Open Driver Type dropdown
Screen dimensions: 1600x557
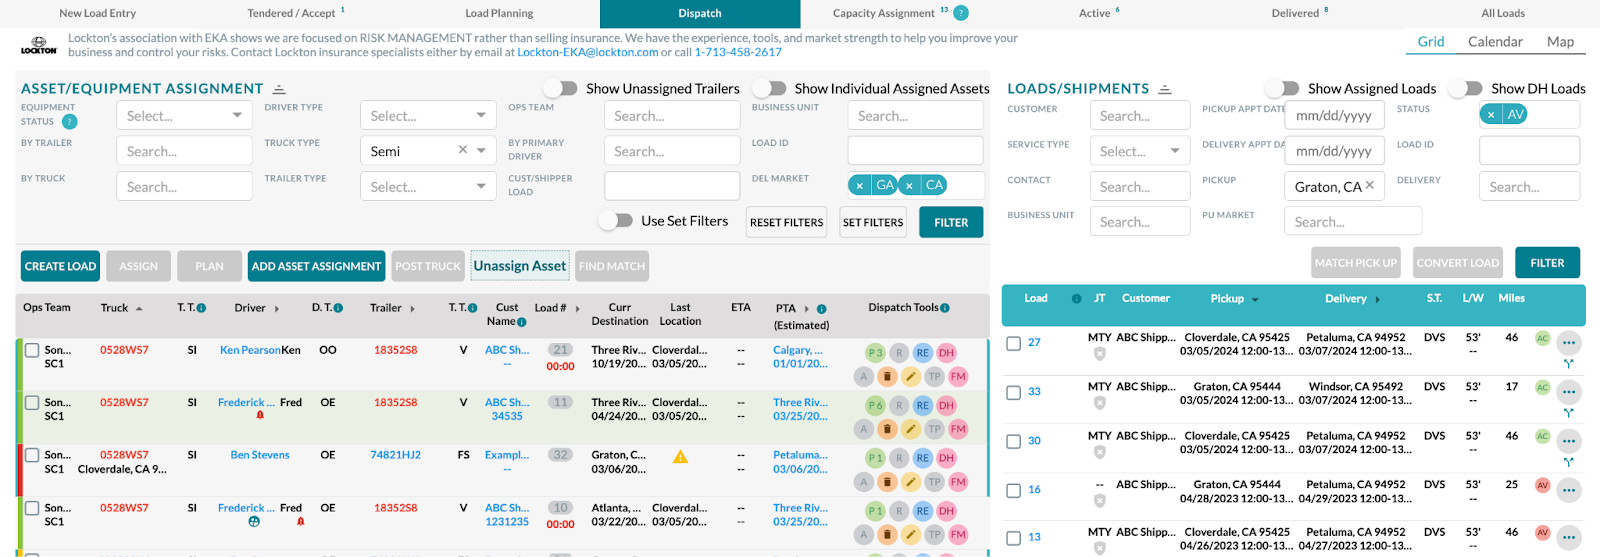(428, 116)
